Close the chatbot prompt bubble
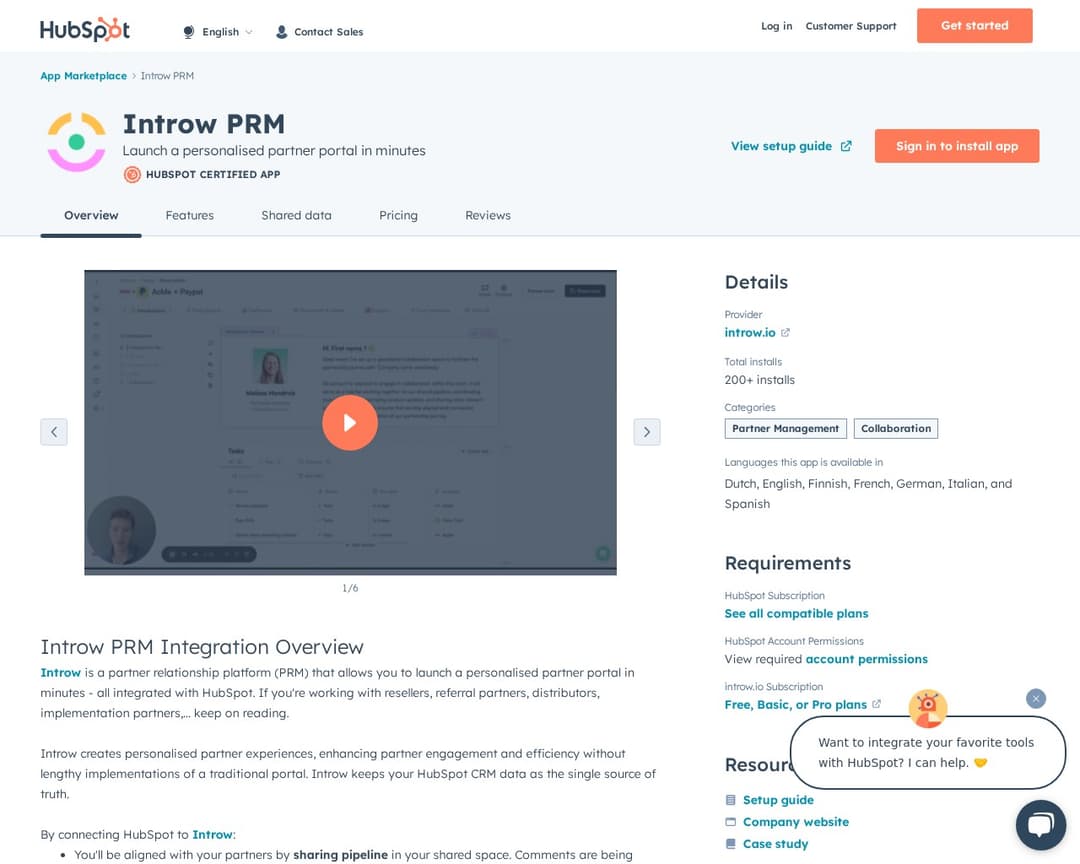Viewport: 1080px width, 864px height. [1035, 699]
